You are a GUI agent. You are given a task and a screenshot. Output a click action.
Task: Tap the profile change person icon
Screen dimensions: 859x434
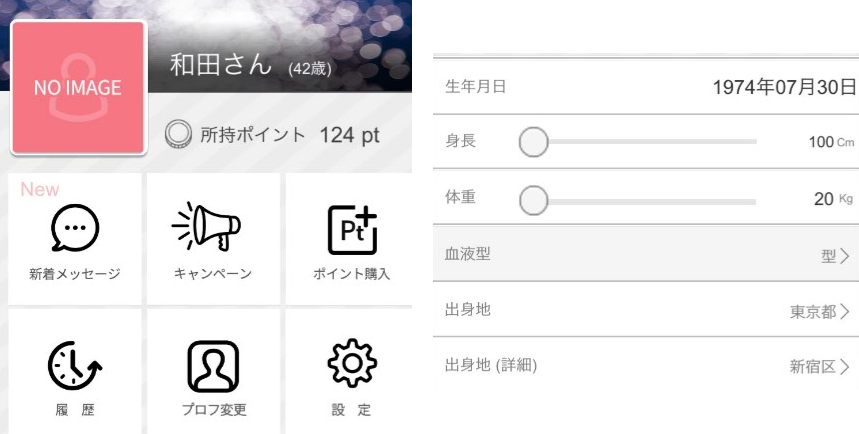(212, 365)
